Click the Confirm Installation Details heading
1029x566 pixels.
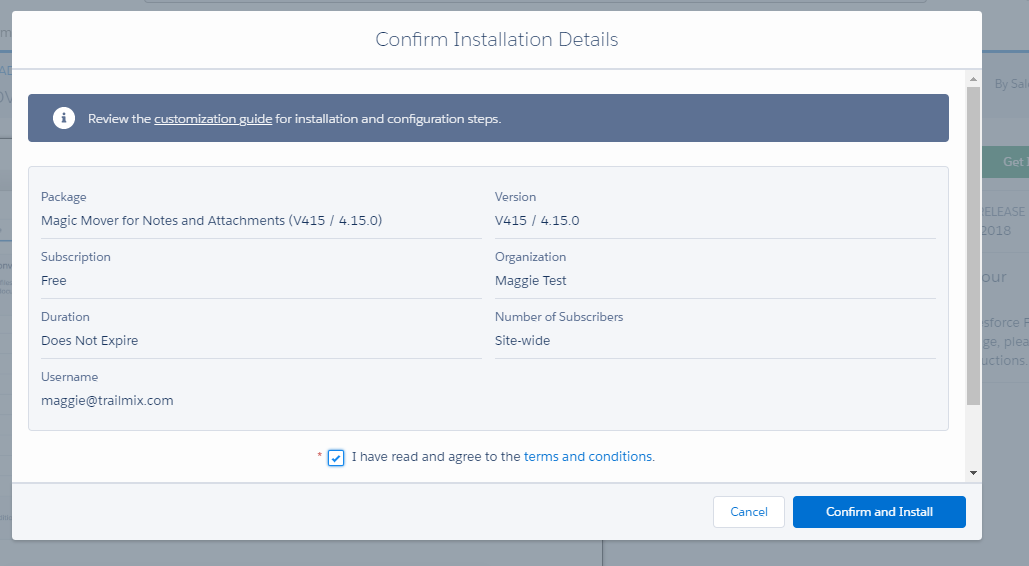tap(496, 40)
